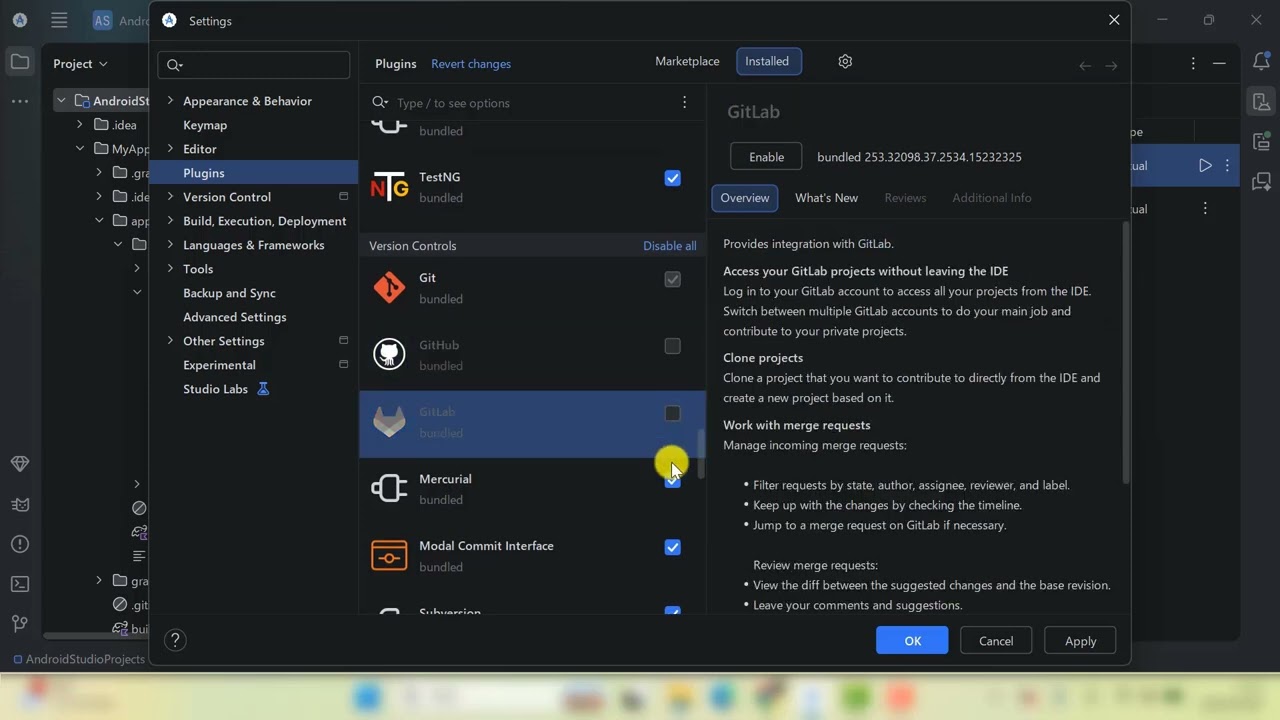Click the plugin description scrollbar
Viewport: 1280px width, 720px height.
point(1126,352)
